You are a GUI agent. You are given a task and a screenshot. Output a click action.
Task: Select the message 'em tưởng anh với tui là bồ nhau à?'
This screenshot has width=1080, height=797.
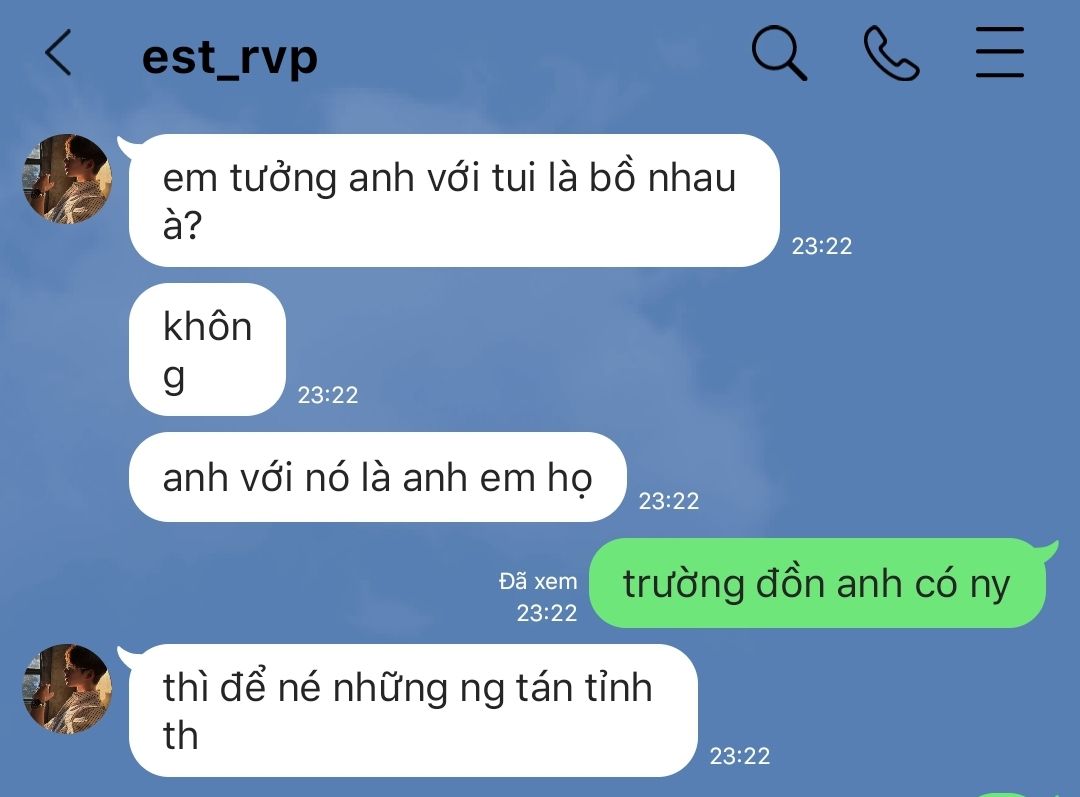[454, 200]
